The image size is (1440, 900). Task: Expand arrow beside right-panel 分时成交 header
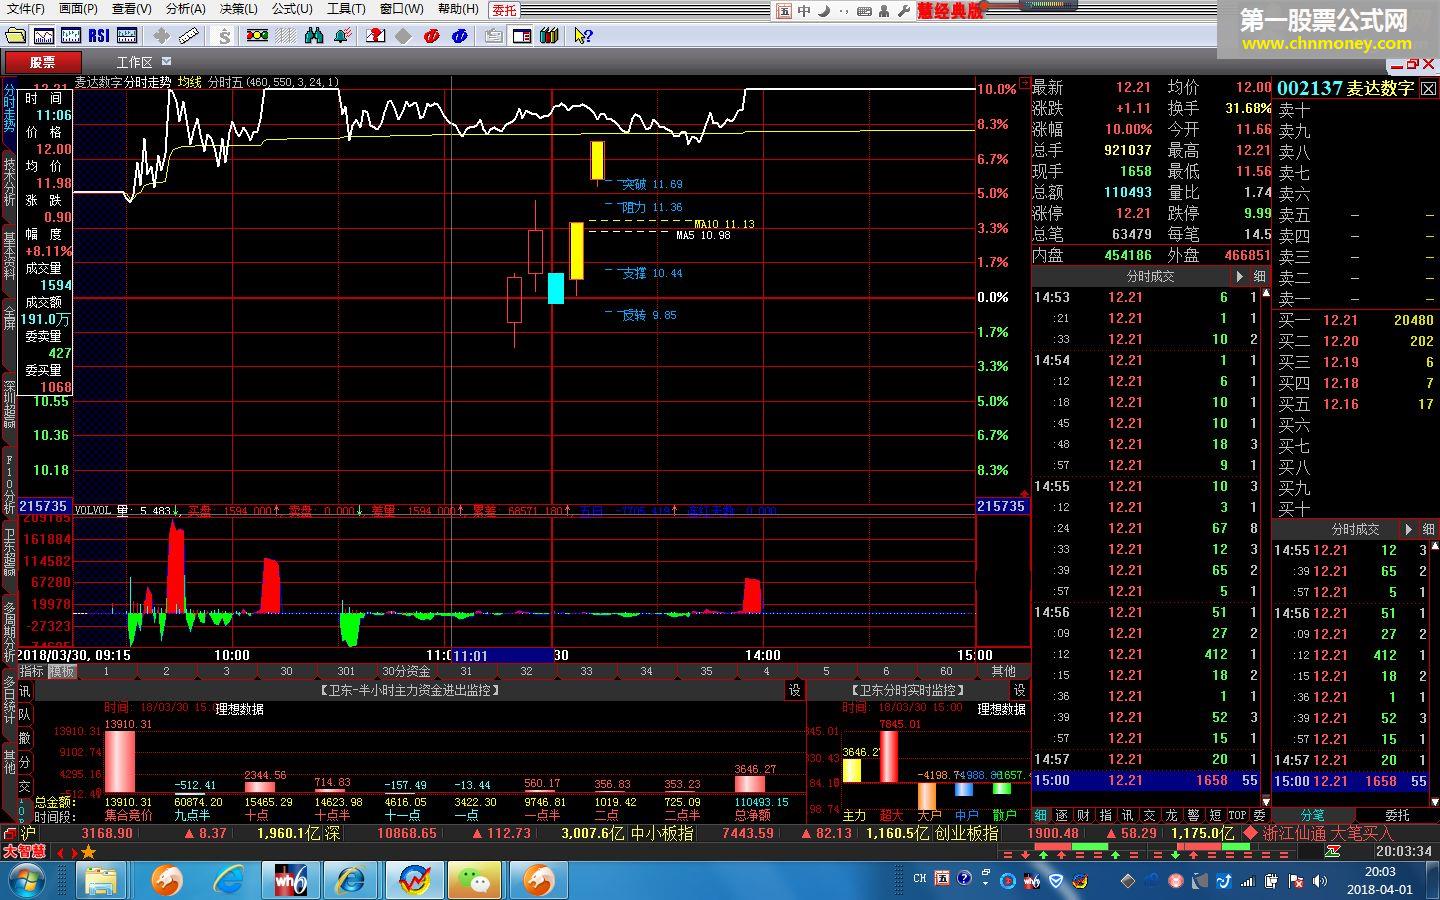[1409, 529]
